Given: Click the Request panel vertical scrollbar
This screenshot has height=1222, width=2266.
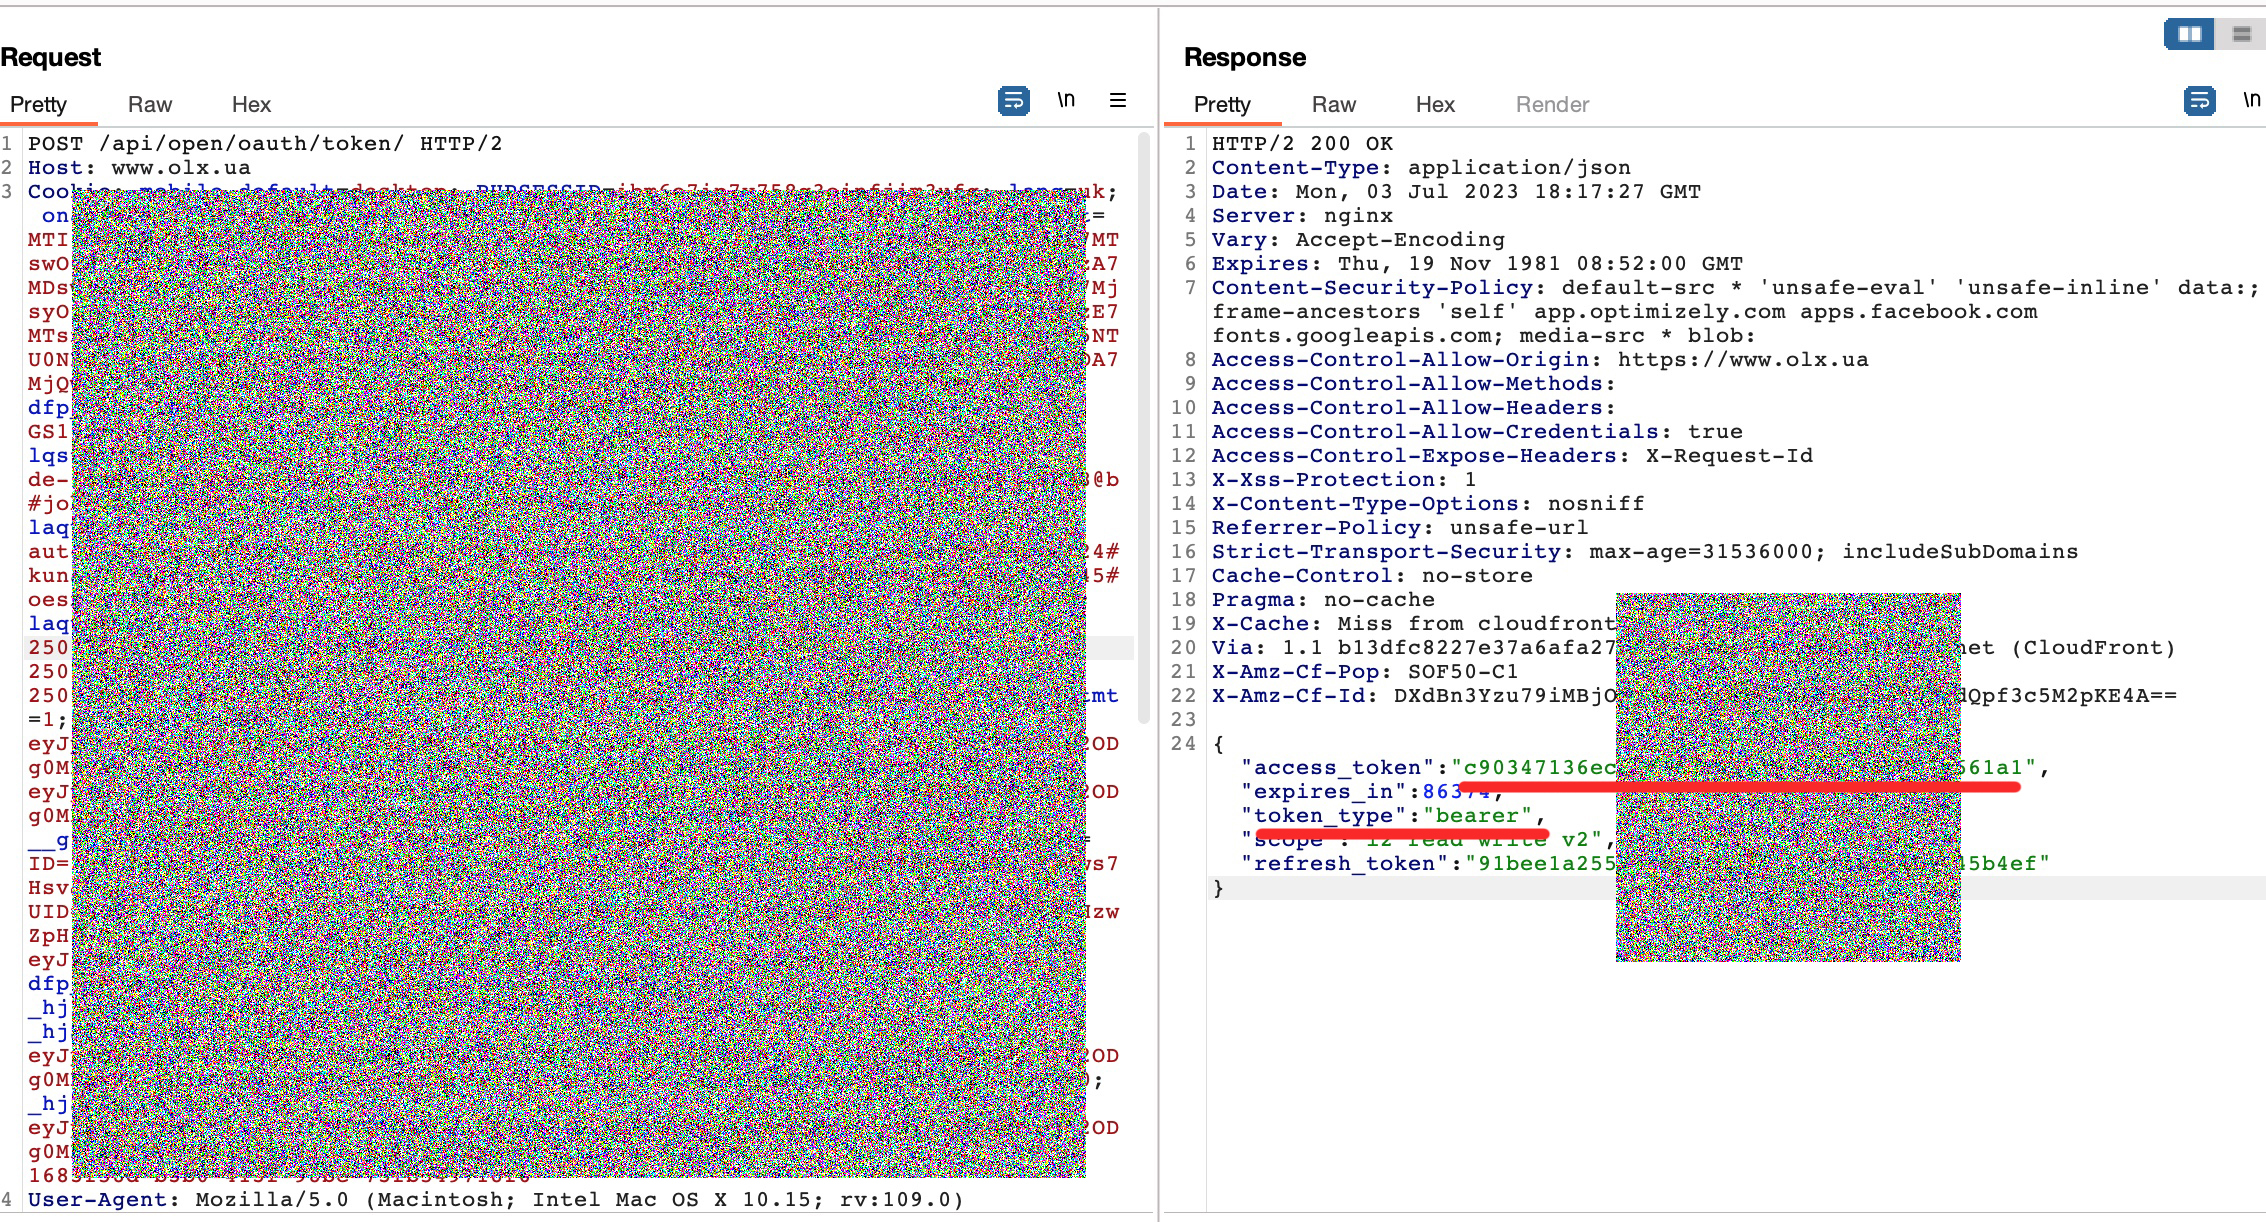Looking at the screenshot, I should (1144, 430).
